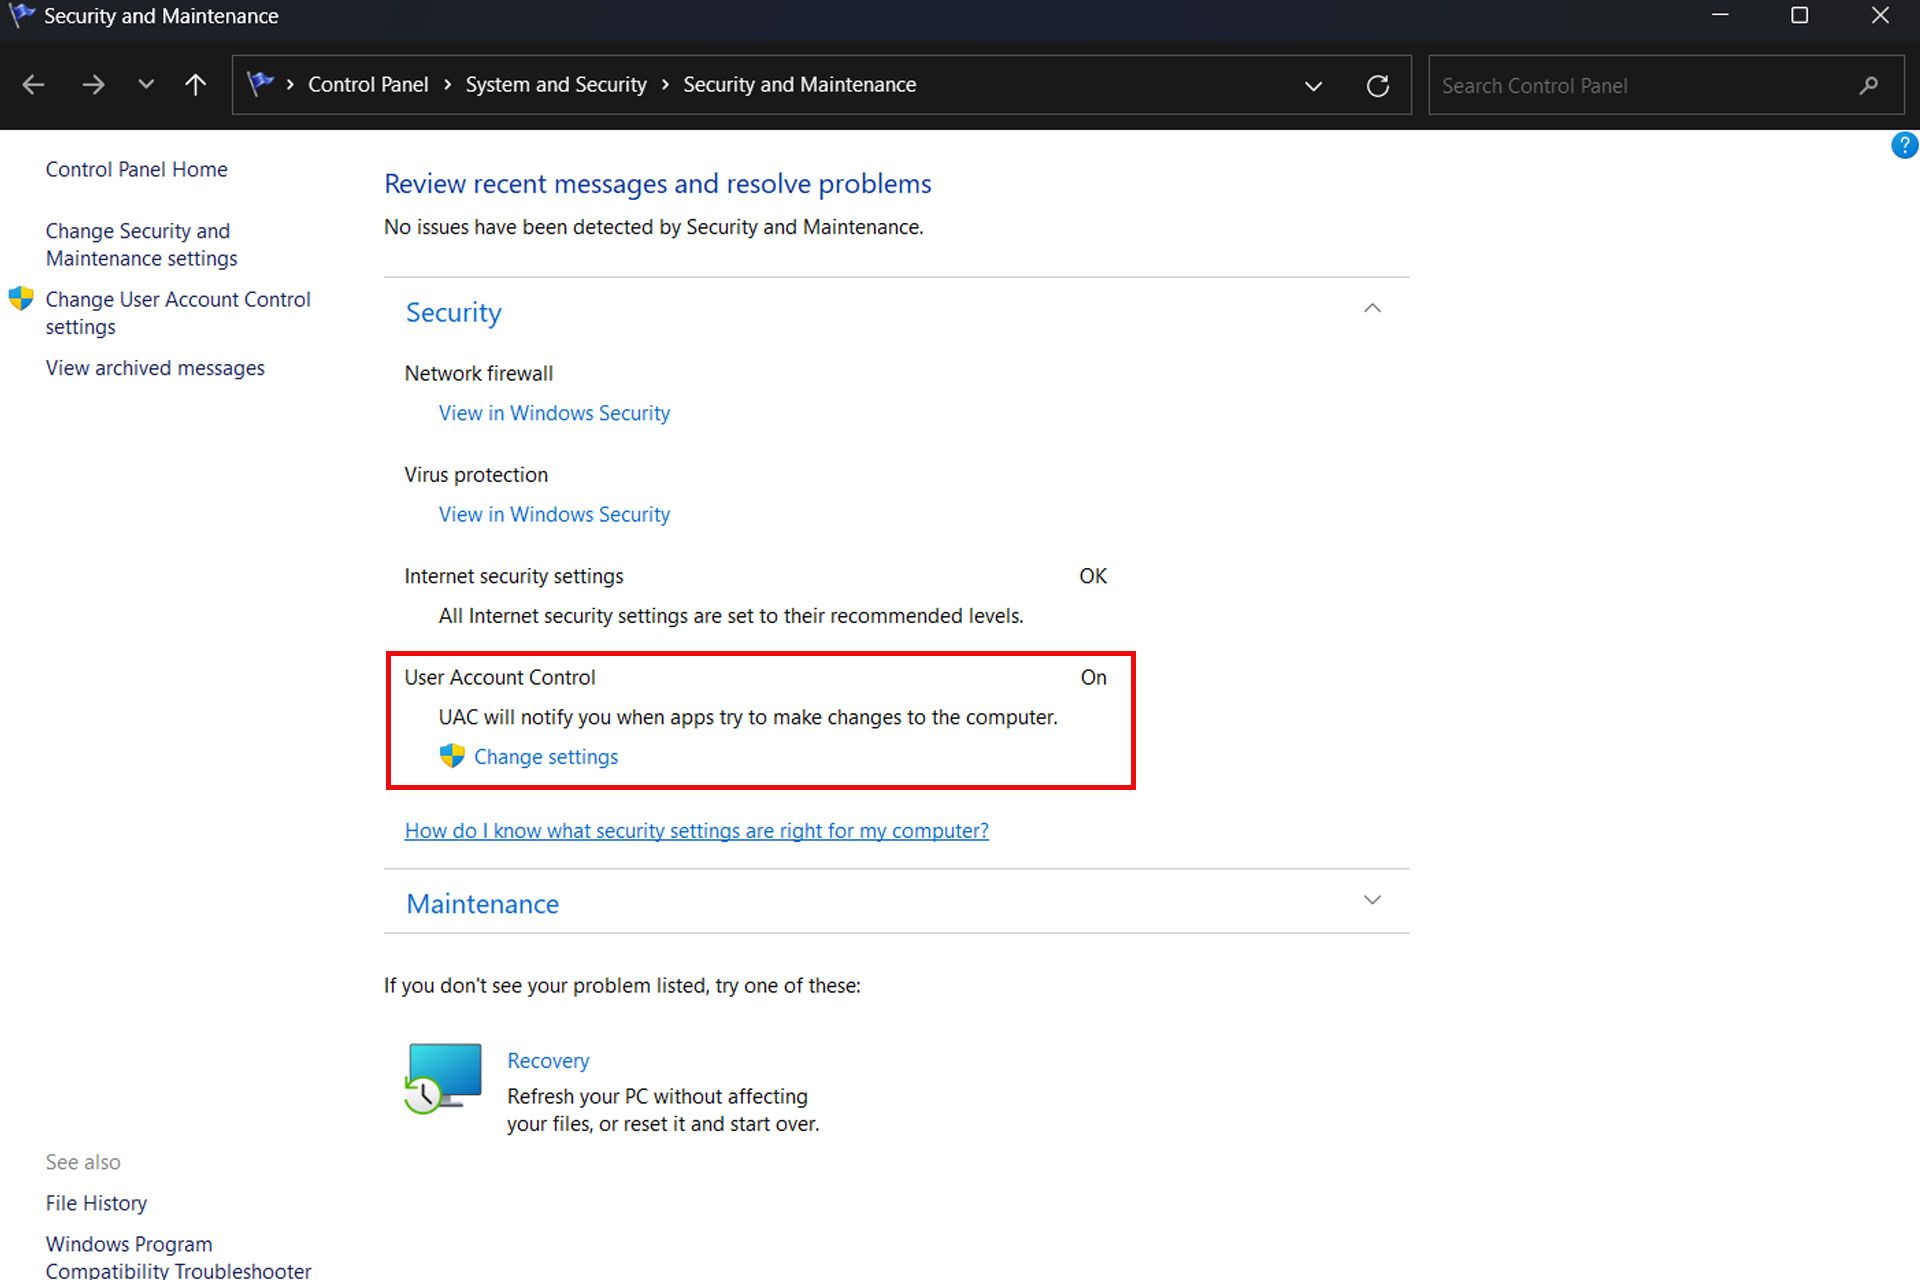Click the Security section heading
The image size is (1920, 1280).
453,313
